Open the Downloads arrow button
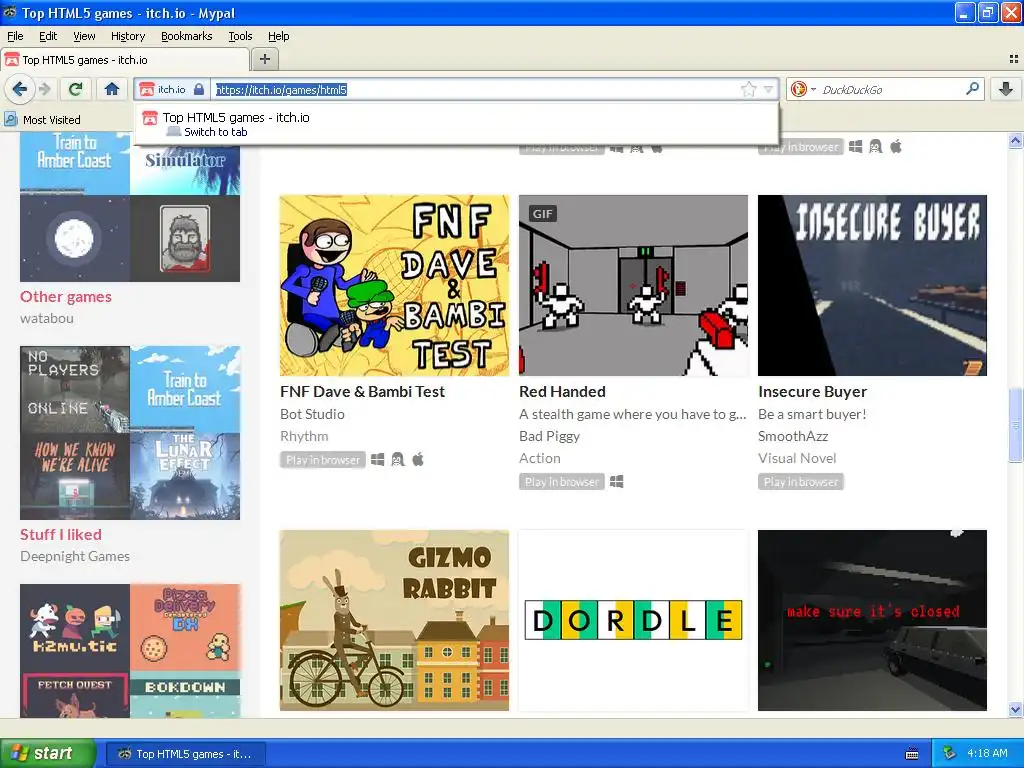1024x768 pixels. tap(1006, 89)
